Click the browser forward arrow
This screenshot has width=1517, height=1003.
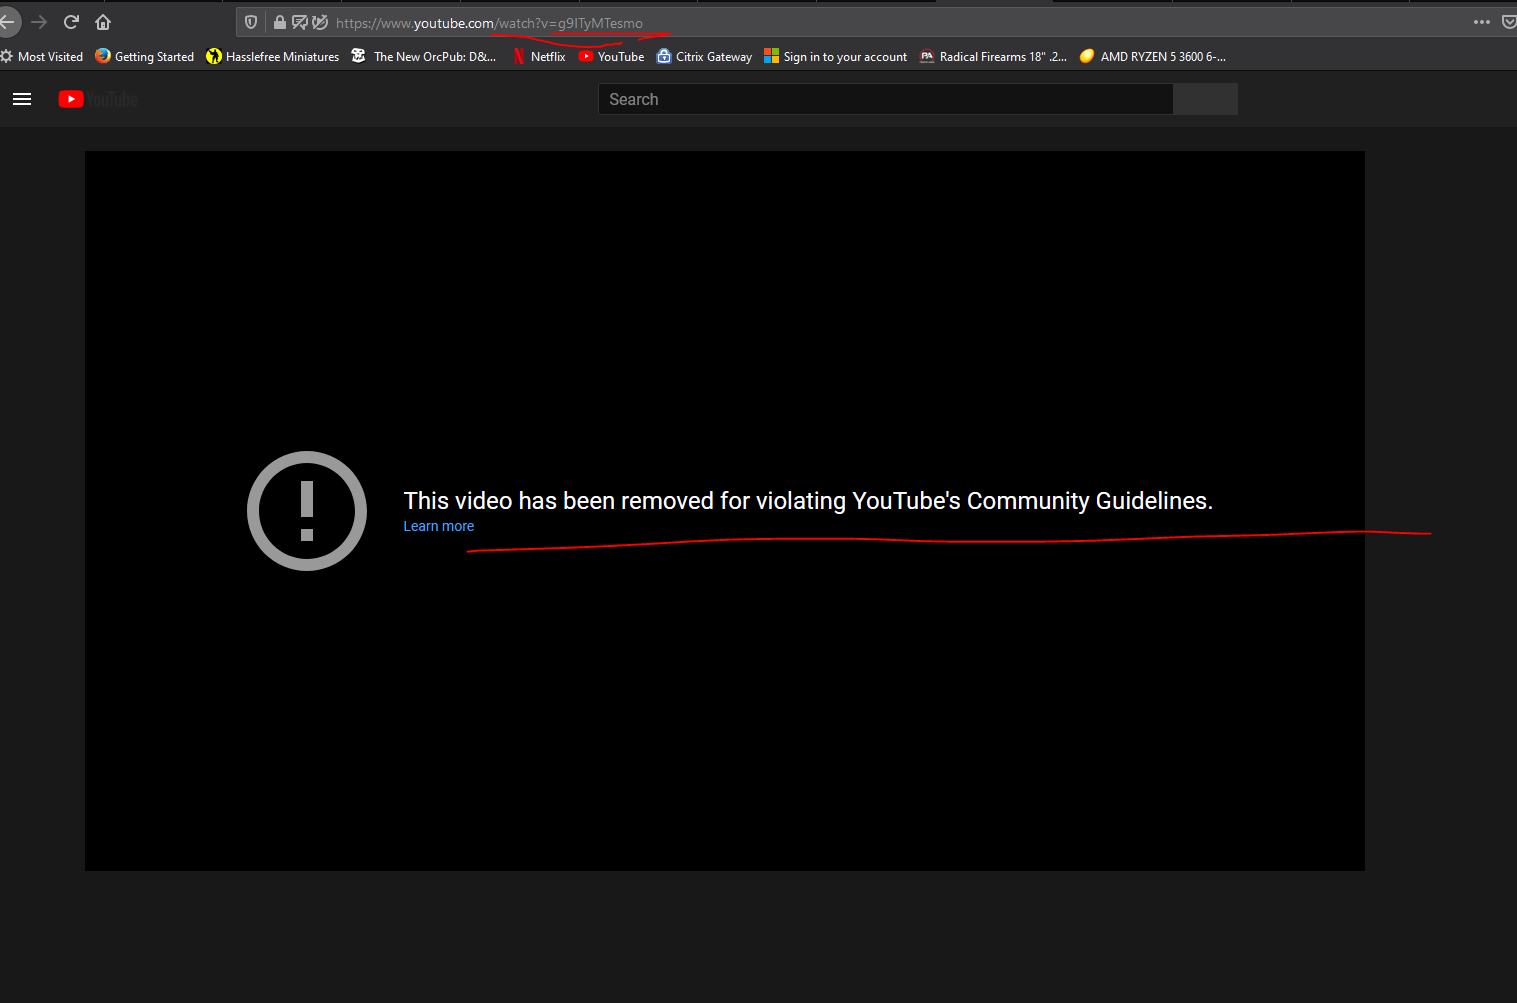[x=39, y=22]
